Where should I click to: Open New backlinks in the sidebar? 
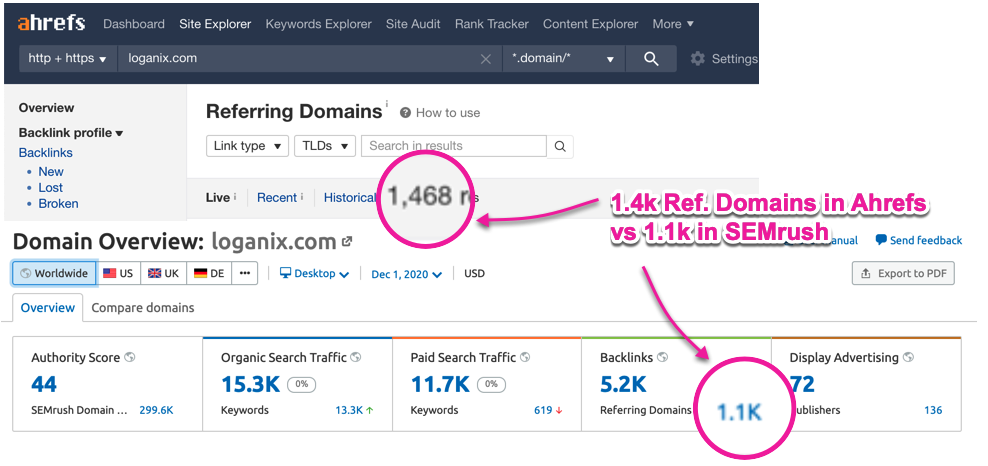click(50, 171)
